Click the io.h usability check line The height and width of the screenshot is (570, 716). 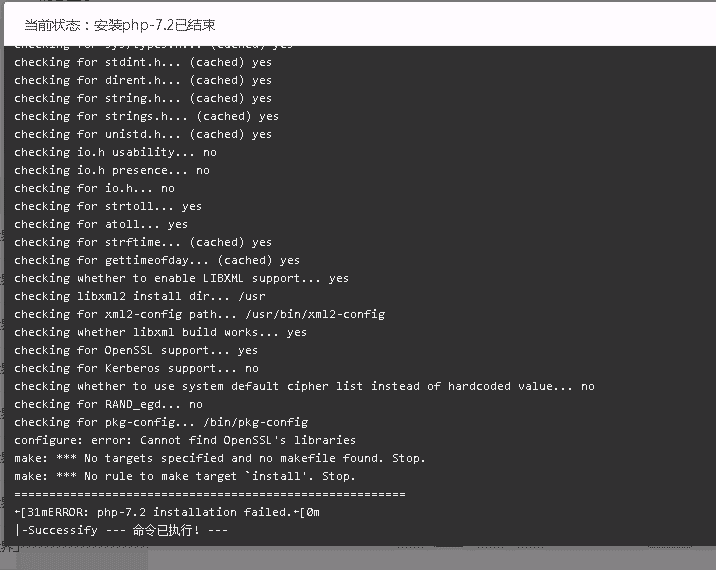coord(116,153)
